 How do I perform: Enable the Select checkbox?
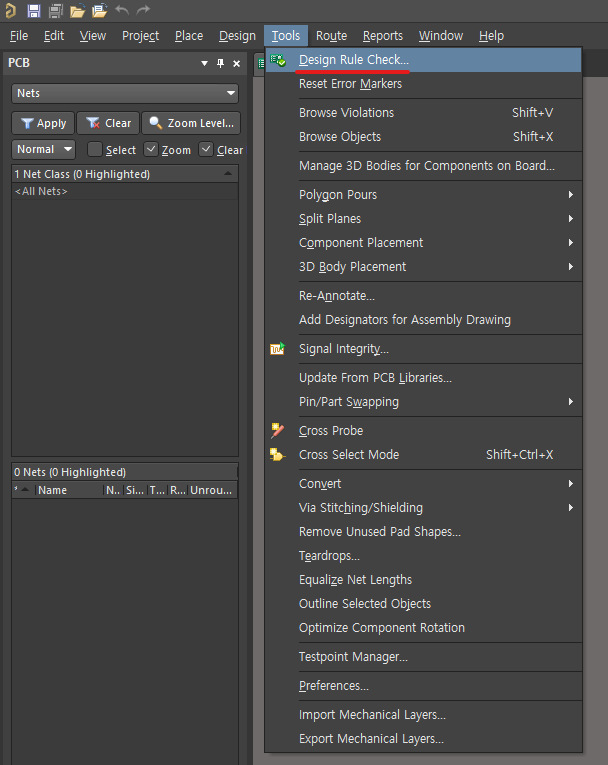coord(95,149)
